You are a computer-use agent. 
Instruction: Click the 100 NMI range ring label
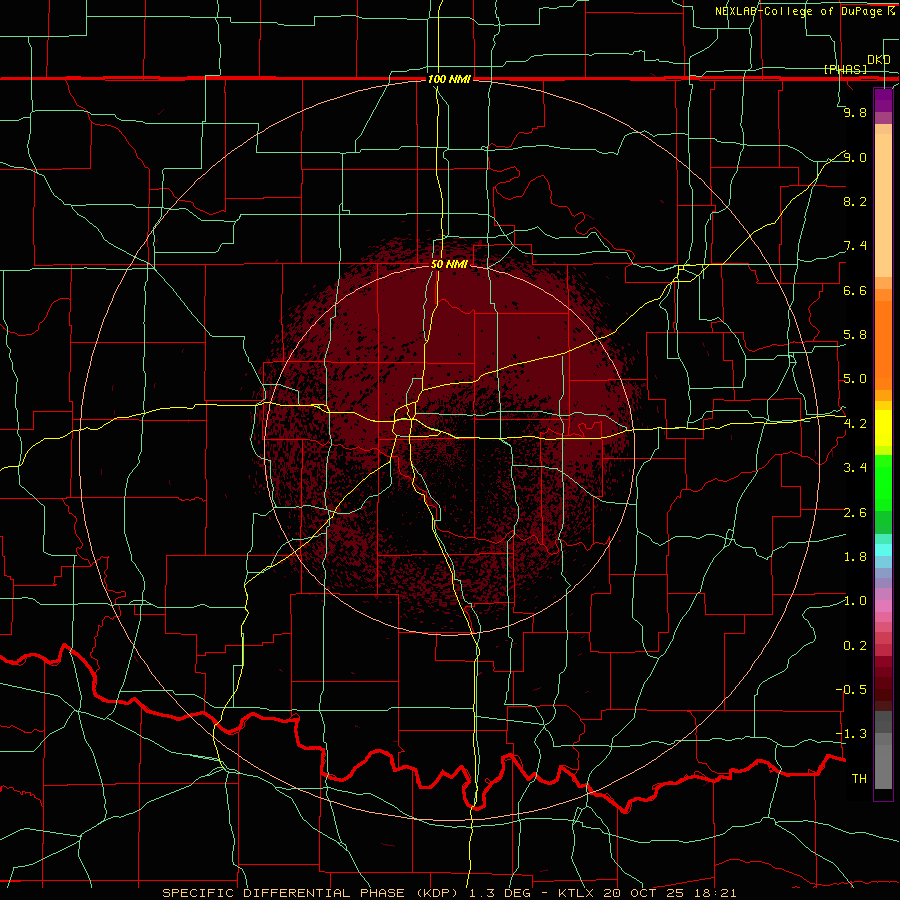[x=449, y=79]
